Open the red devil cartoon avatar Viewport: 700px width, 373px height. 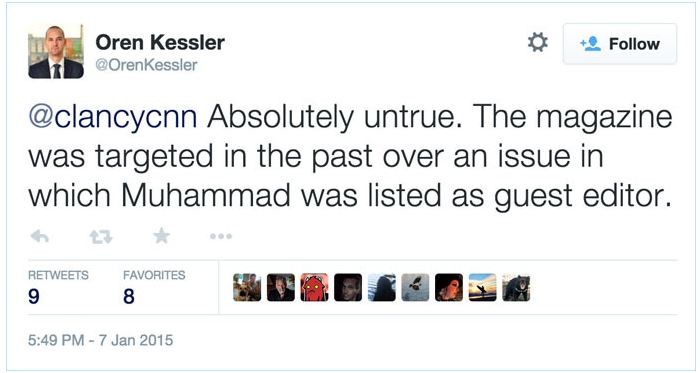314,287
